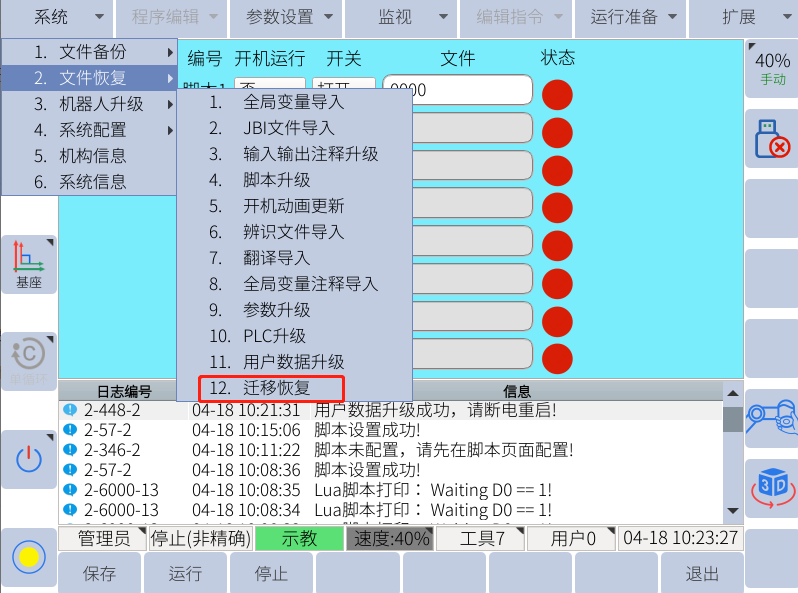Screen dimensions: 798x593
Task: Click the 基座 coordinate system icon
Action: (x=28, y=265)
